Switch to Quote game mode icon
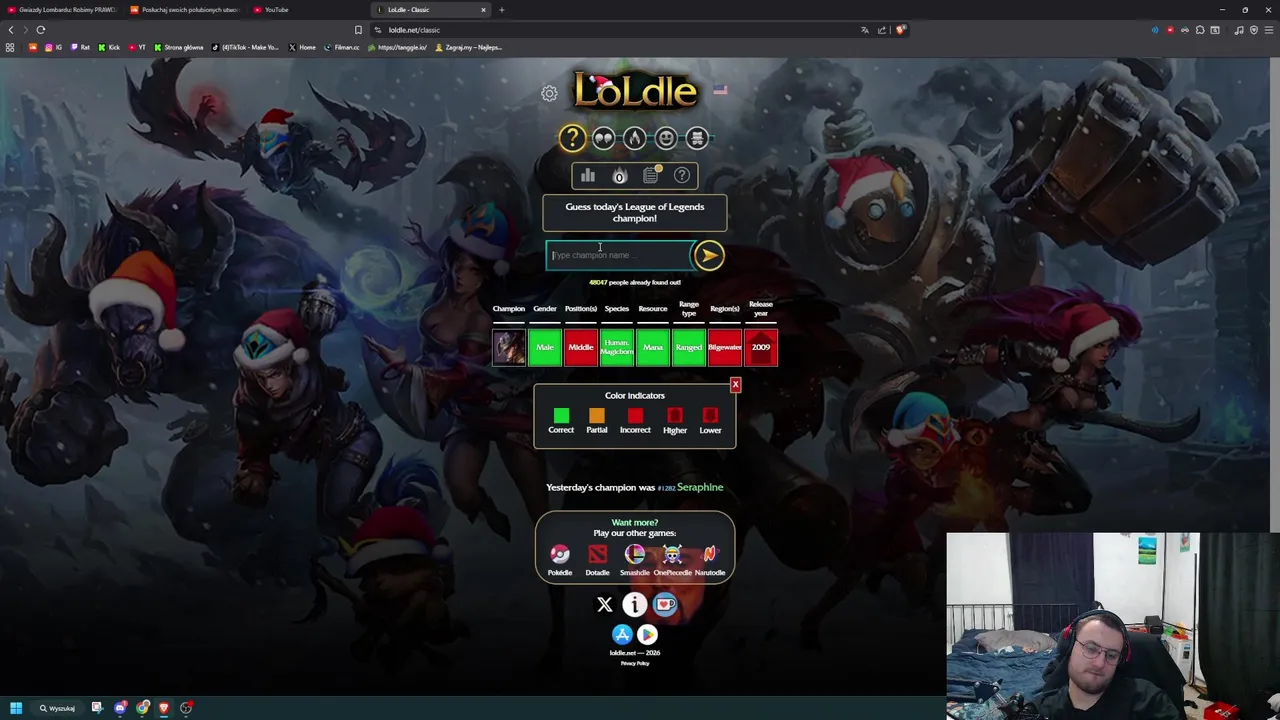Viewport: 1280px width, 720px height. 603,138
